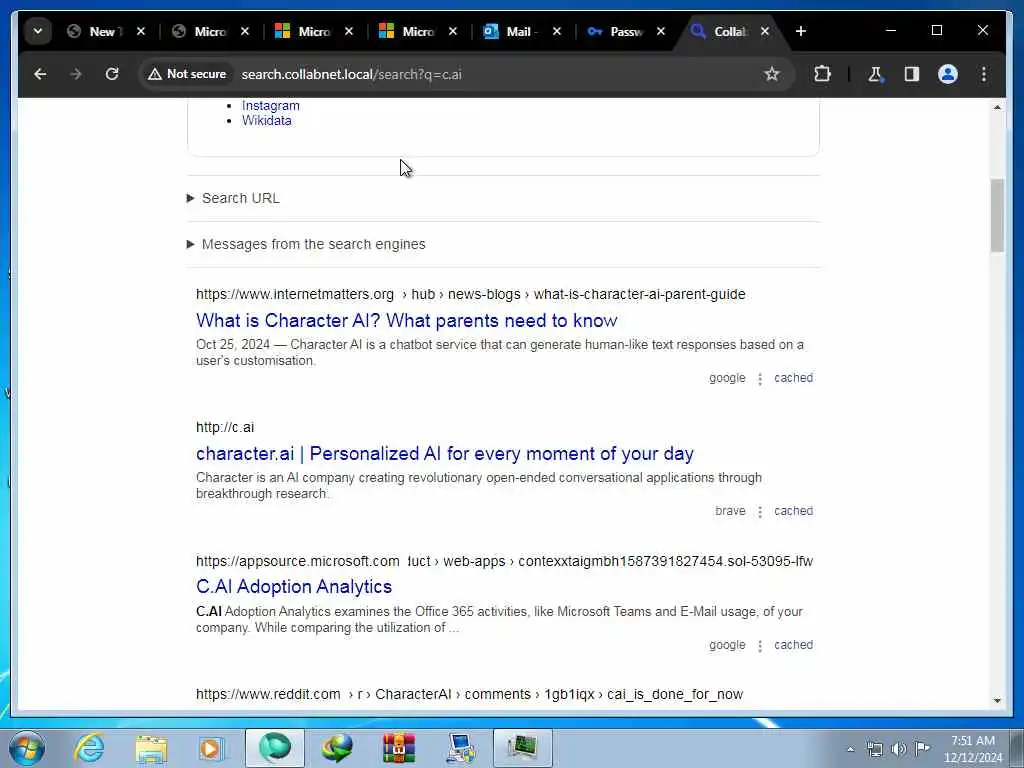Click the scrollbar down arrow
The image size is (1024, 768).
coord(997,701)
